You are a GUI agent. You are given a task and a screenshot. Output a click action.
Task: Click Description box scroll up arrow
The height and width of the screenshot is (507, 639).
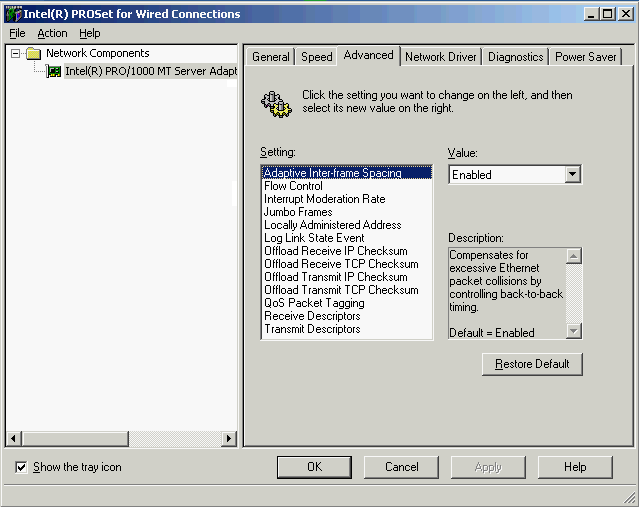click(x=574, y=256)
